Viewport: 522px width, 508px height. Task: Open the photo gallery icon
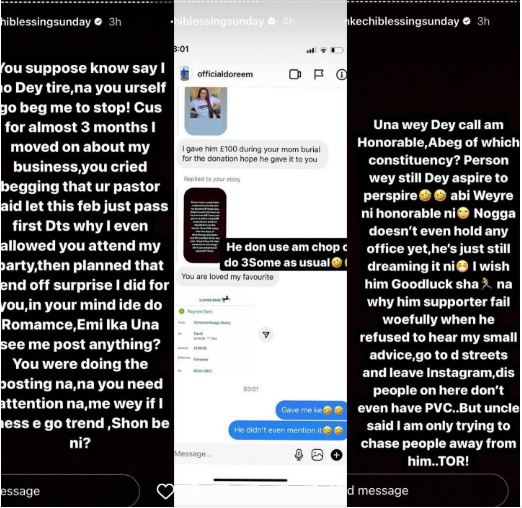pyautogui.click(x=317, y=455)
